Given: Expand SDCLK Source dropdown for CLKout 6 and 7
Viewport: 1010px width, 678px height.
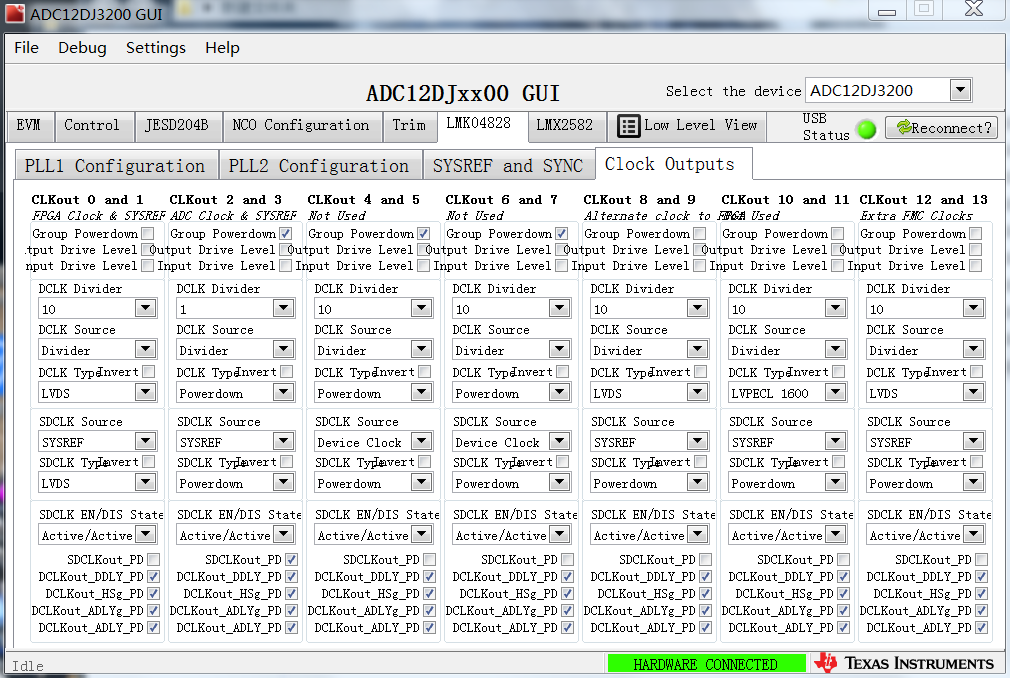Looking at the screenshot, I should 559,441.
